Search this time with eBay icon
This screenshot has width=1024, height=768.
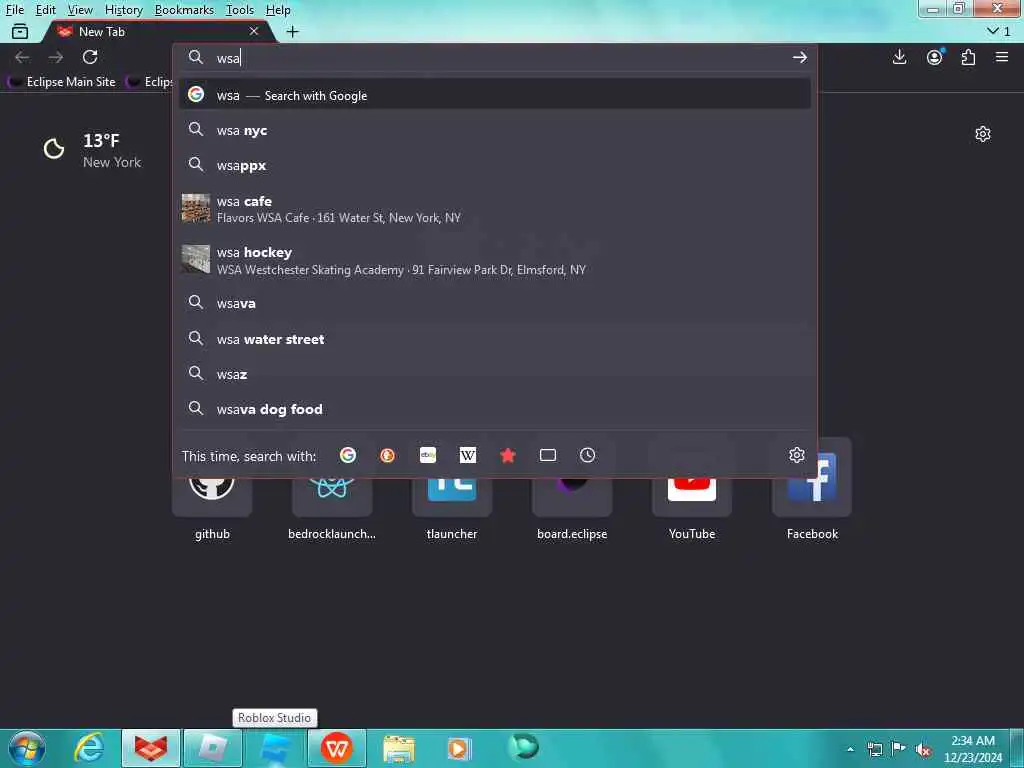point(428,455)
